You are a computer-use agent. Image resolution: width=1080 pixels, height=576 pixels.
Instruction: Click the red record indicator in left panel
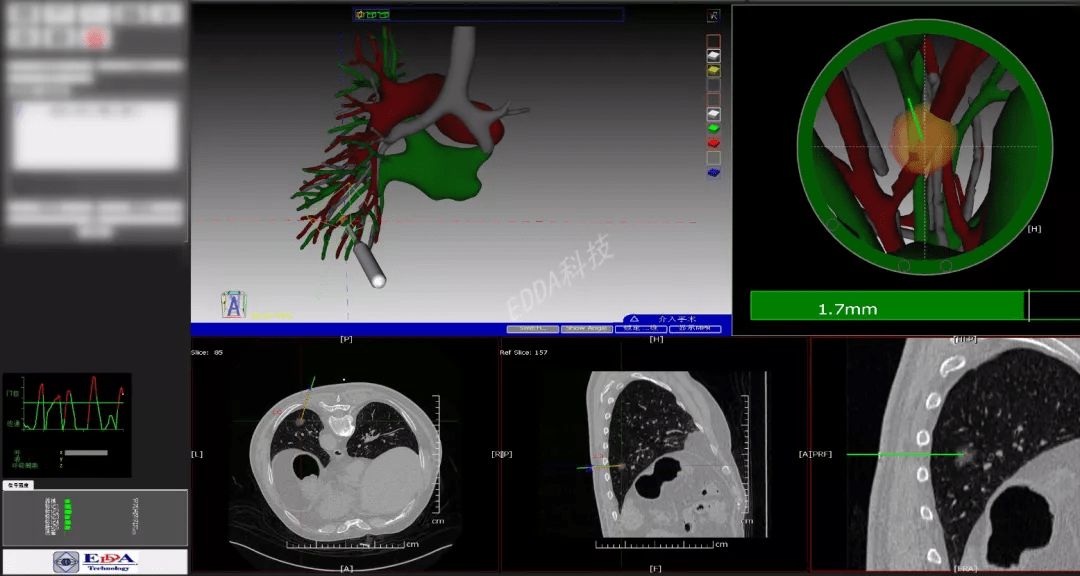coord(95,38)
